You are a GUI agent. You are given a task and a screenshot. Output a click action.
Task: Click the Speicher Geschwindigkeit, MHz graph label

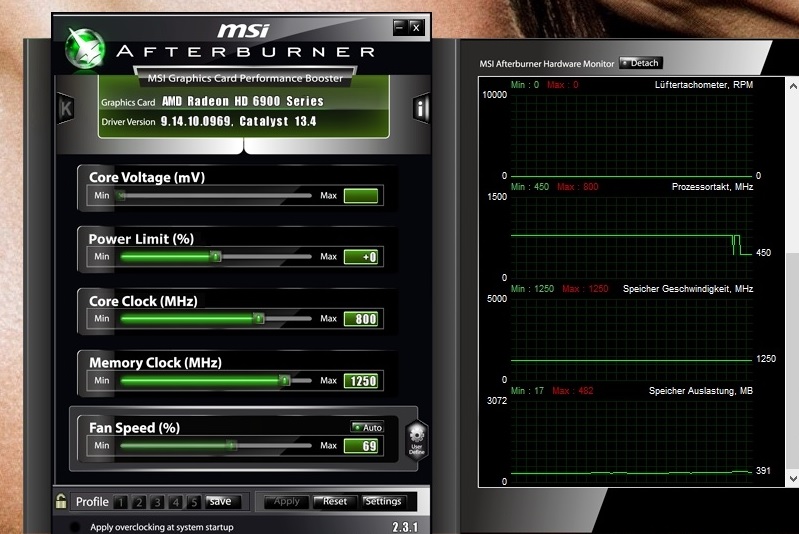point(688,288)
